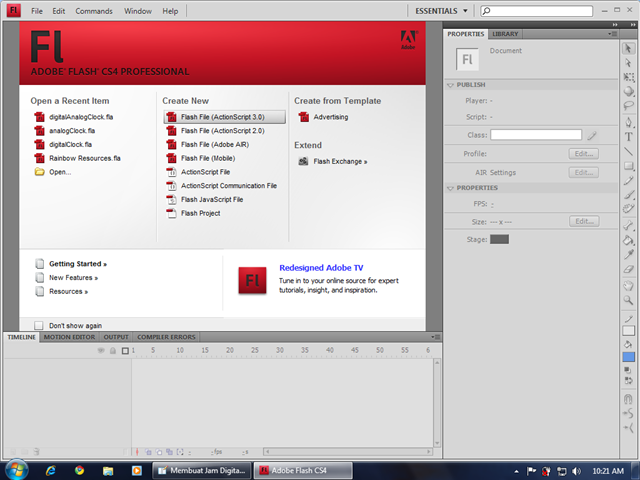This screenshot has height=480, width=640.
Task: Open the Commands menu
Action: tap(94, 11)
